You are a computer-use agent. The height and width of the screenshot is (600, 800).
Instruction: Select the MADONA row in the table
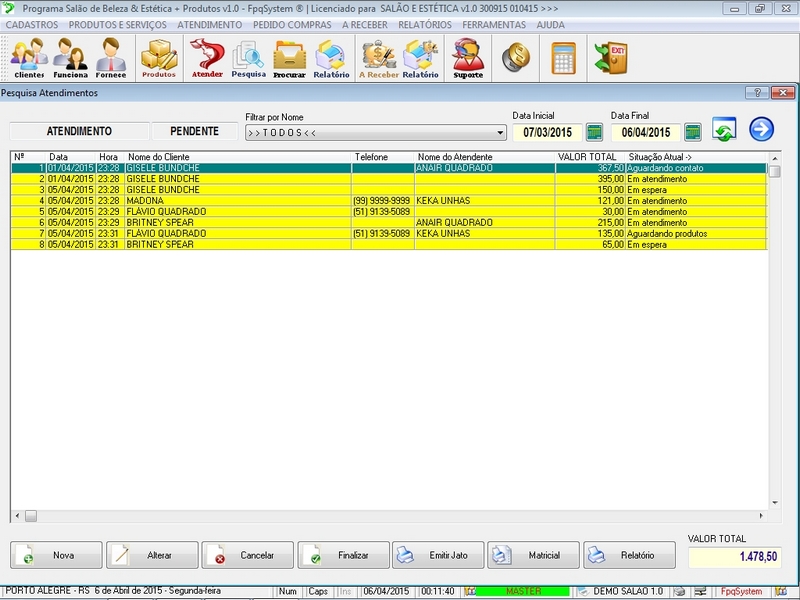pos(145,200)
